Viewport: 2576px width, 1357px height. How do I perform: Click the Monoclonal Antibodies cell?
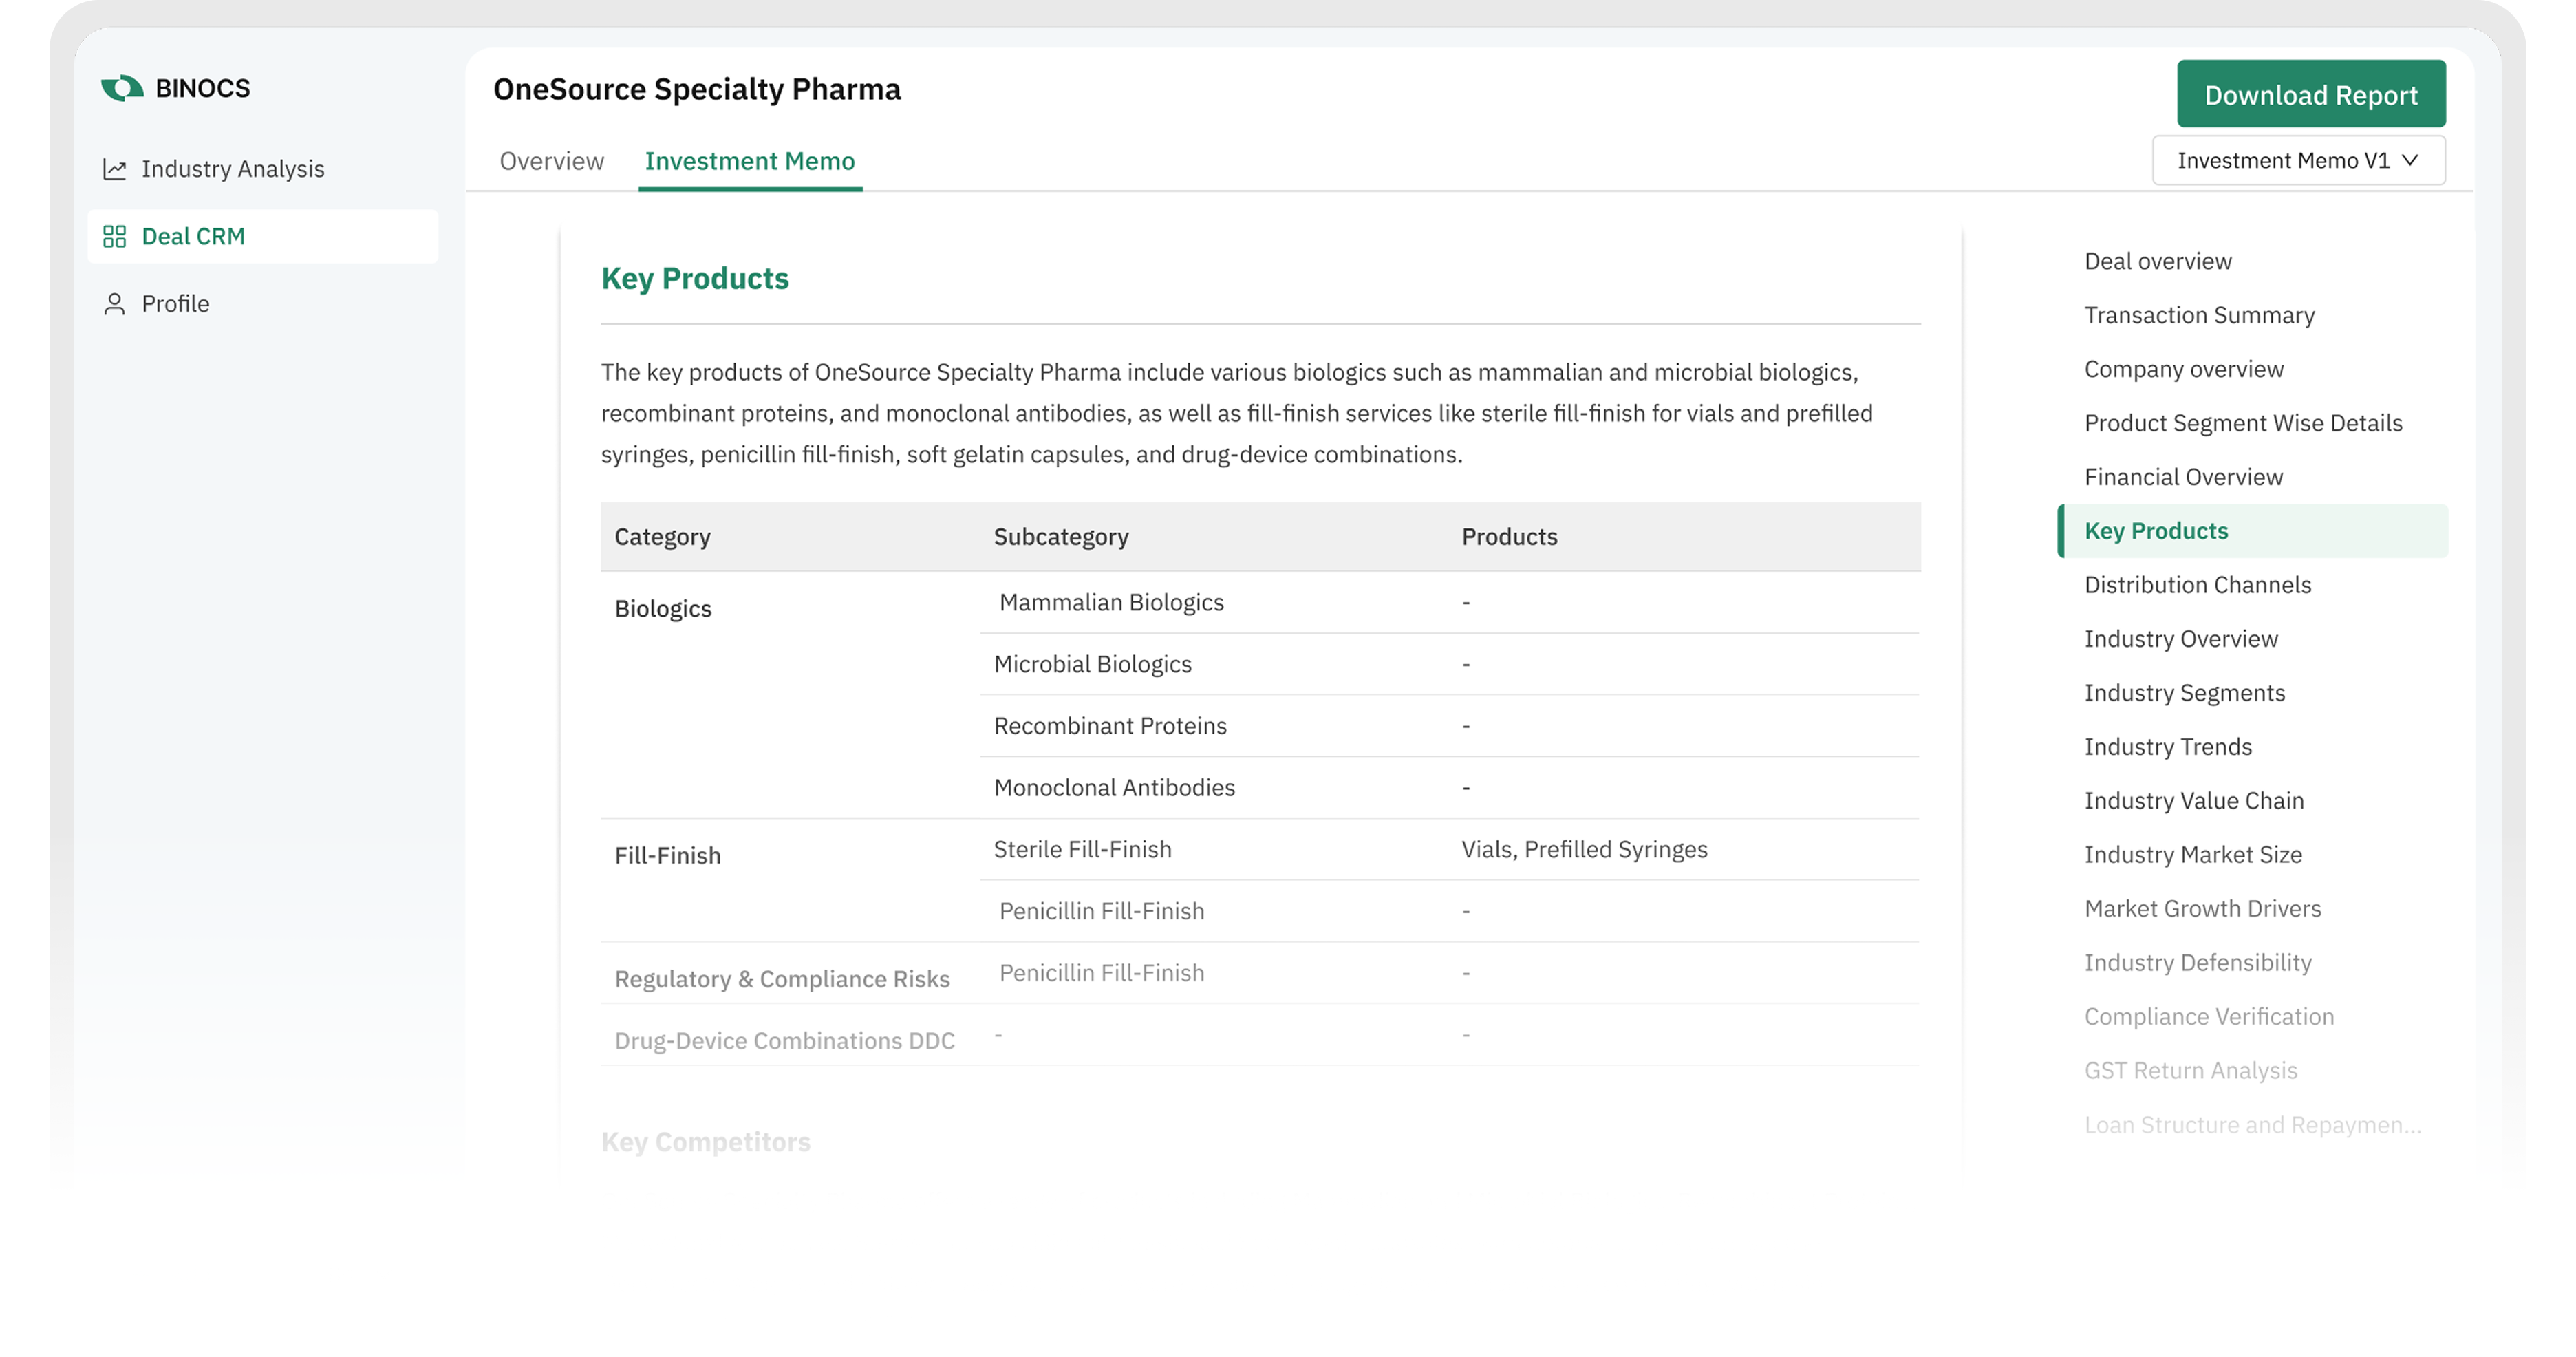[x=1114, y=788]
